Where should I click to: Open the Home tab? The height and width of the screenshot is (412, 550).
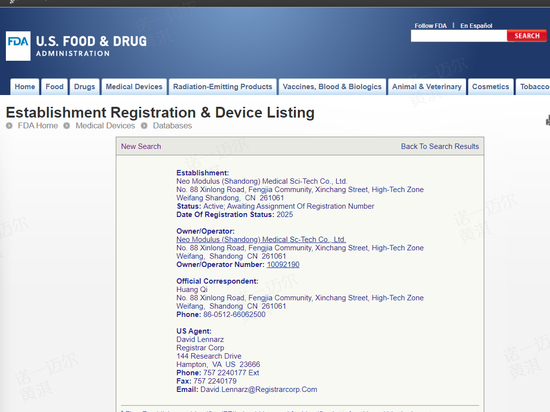click(25, 87)
